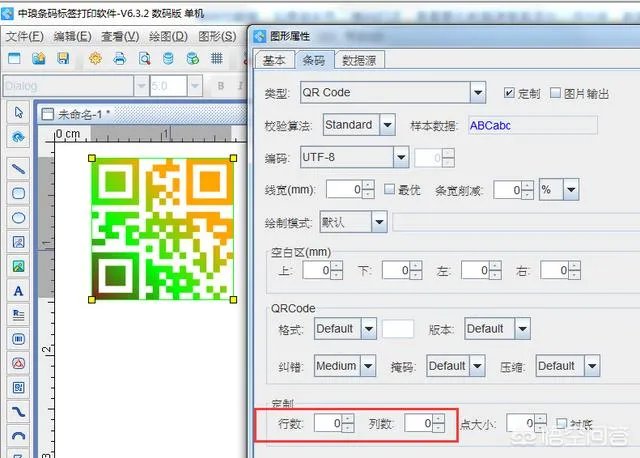Open the 绘图(D) menu
Viewport: 640px width, 458px height.
click(168, 36)
